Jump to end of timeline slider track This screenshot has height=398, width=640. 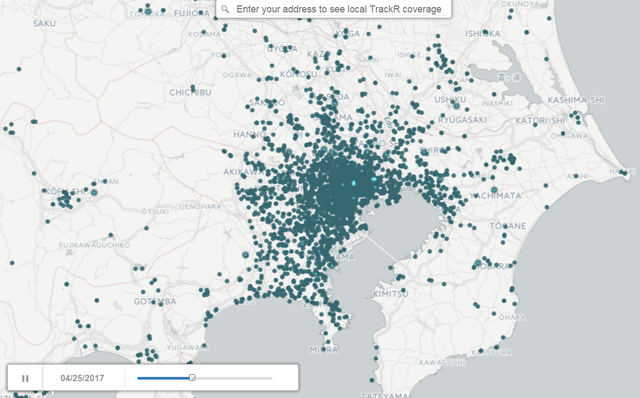tap(271, 378)
